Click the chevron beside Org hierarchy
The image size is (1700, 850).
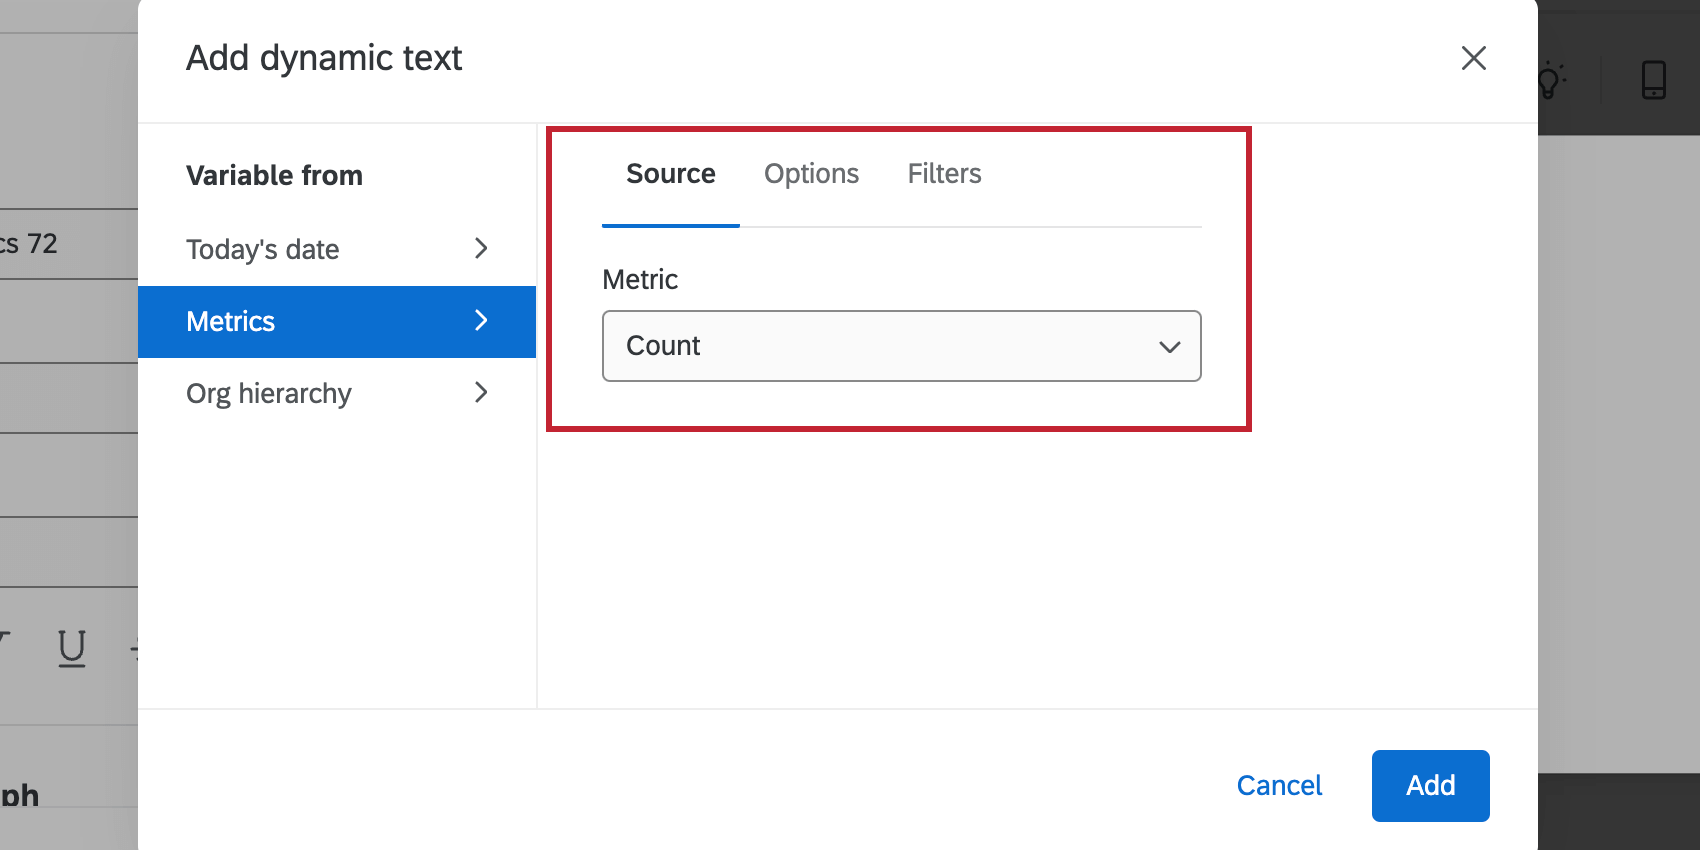[481, 392]
